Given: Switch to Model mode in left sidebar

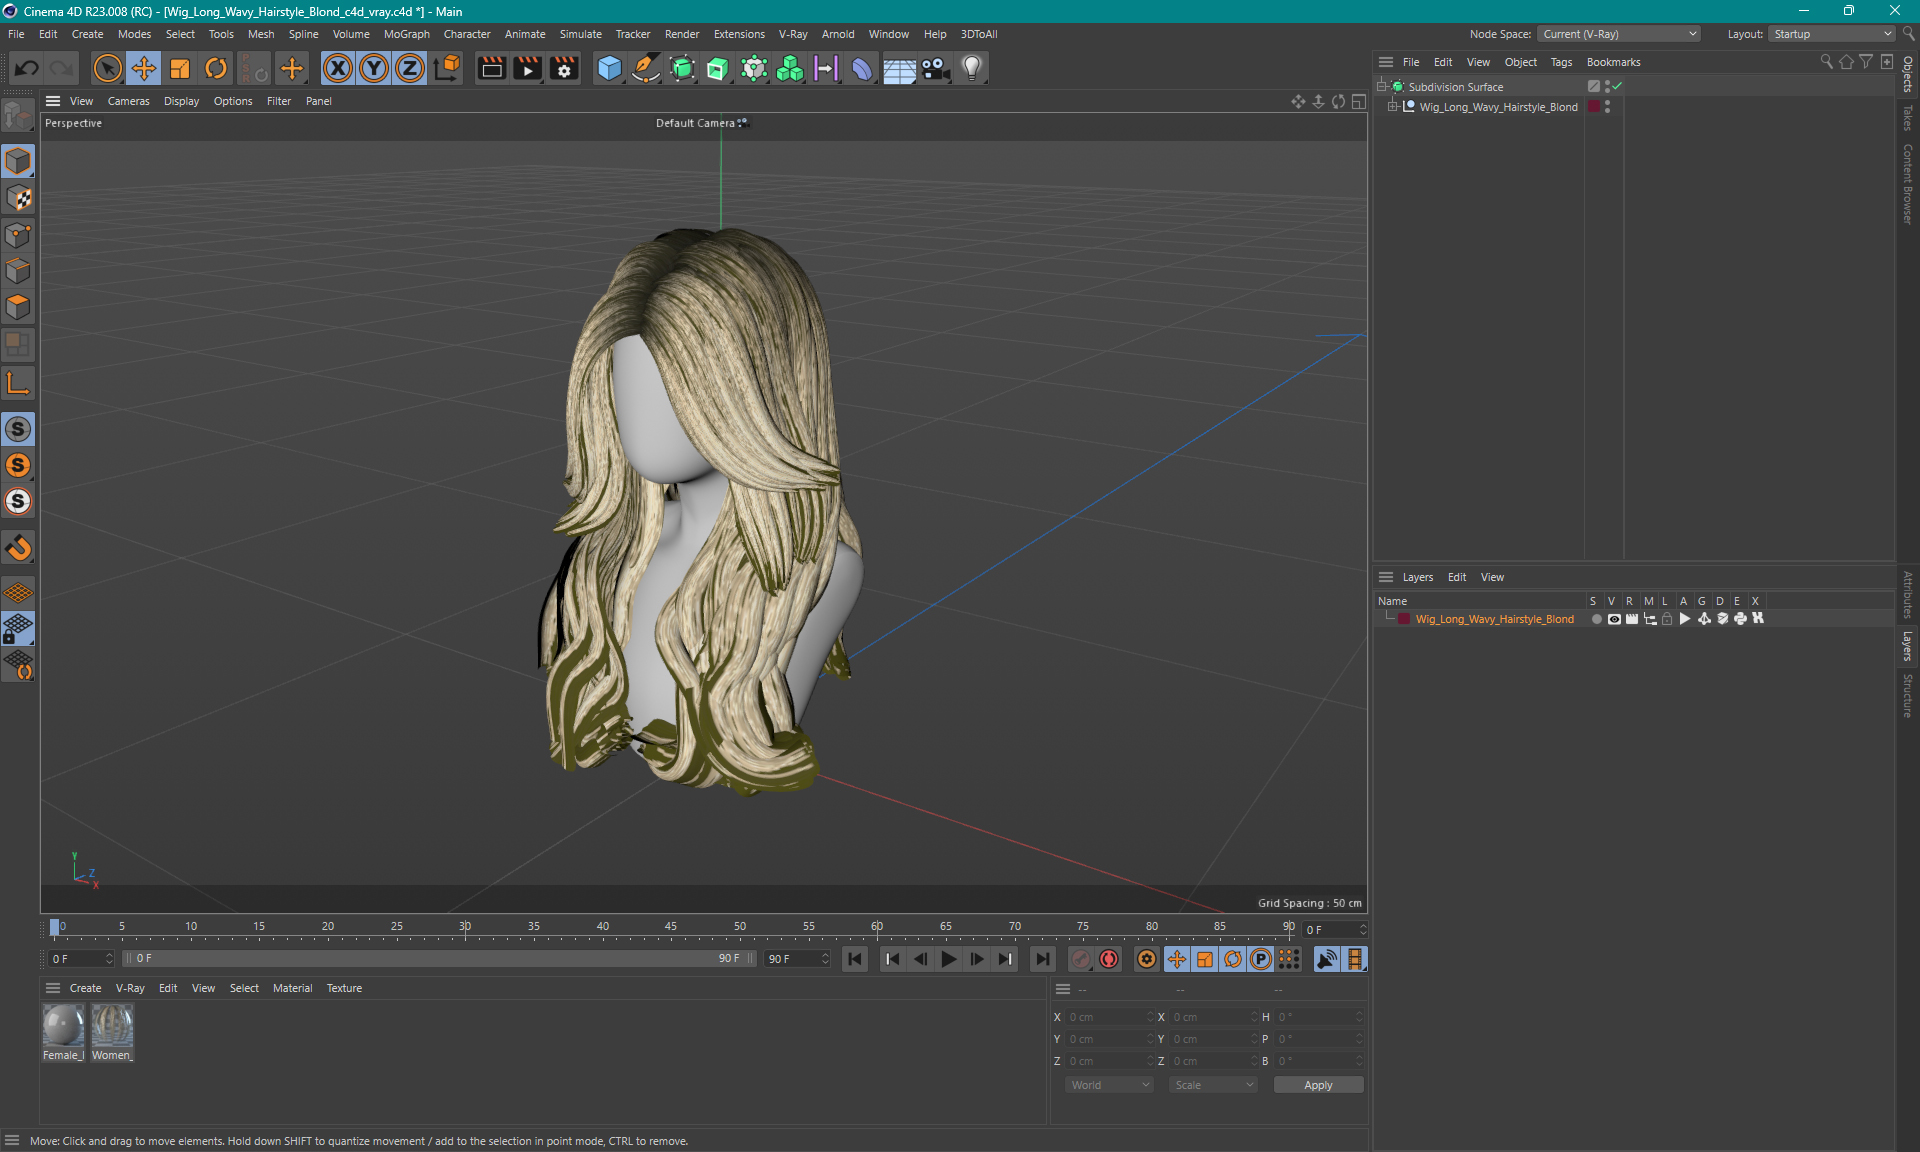Looking at the screenshot, I should point(18,161).
